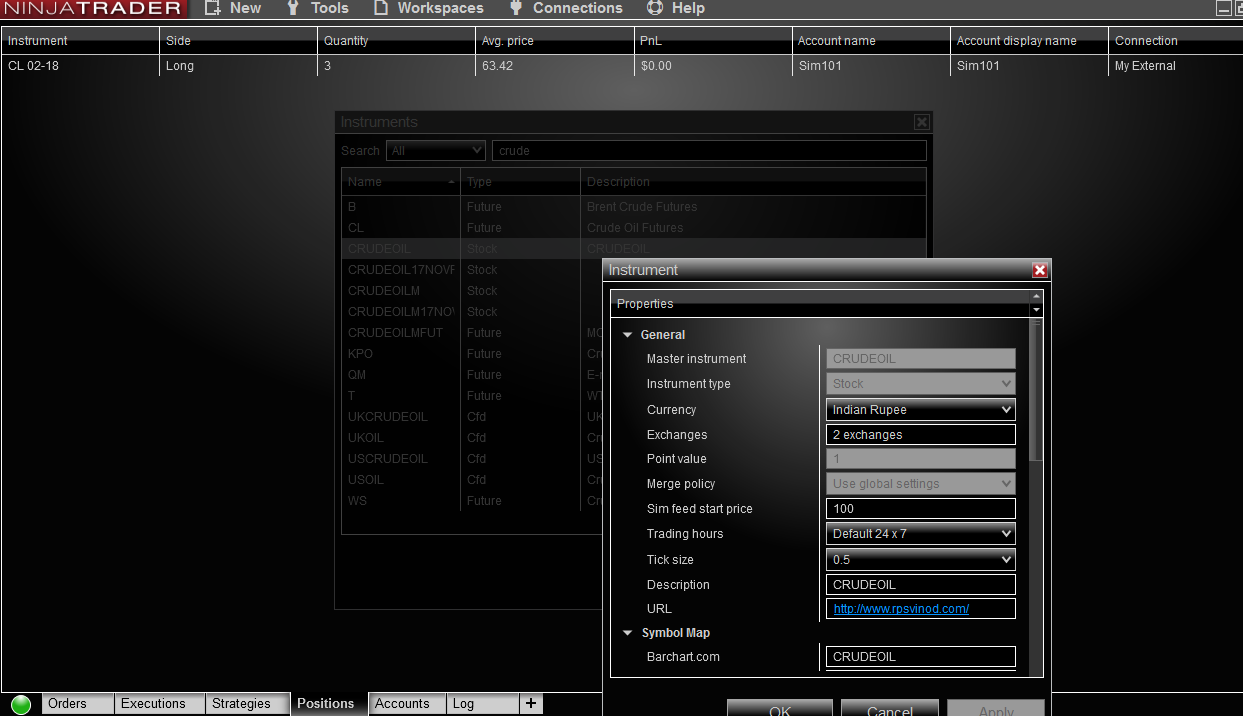Select the CRUDEOILMFUT future row
This screenshot has height=716, width=1243.
pos(472,333)
